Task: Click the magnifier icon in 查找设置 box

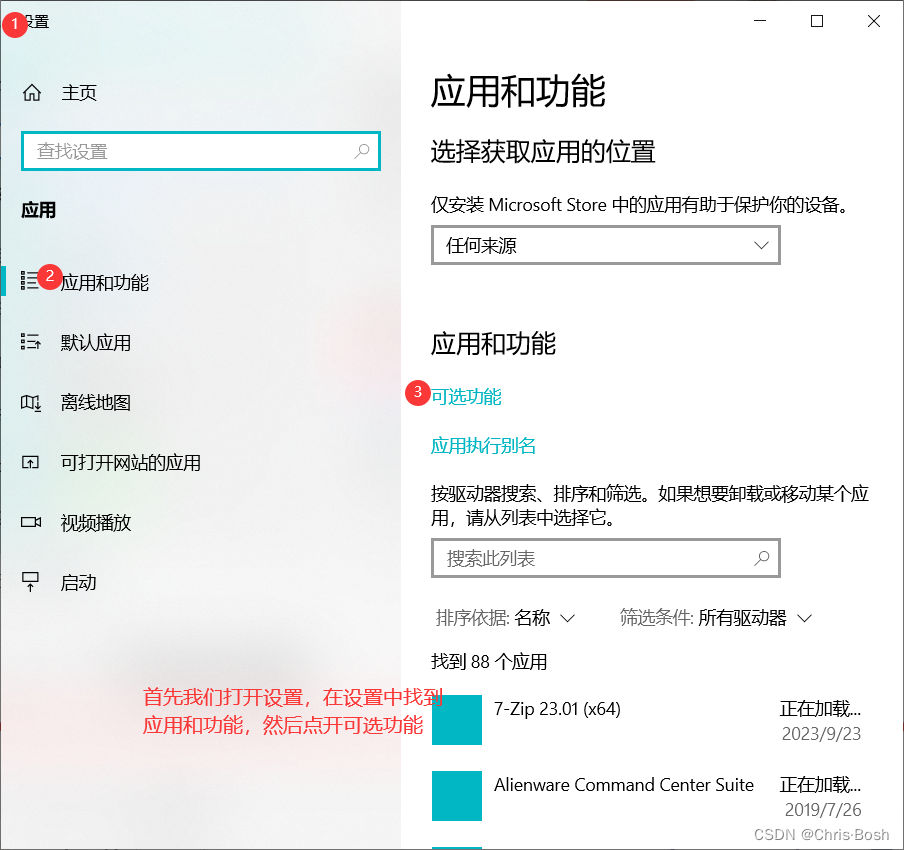Action: [x=361, y=151]
